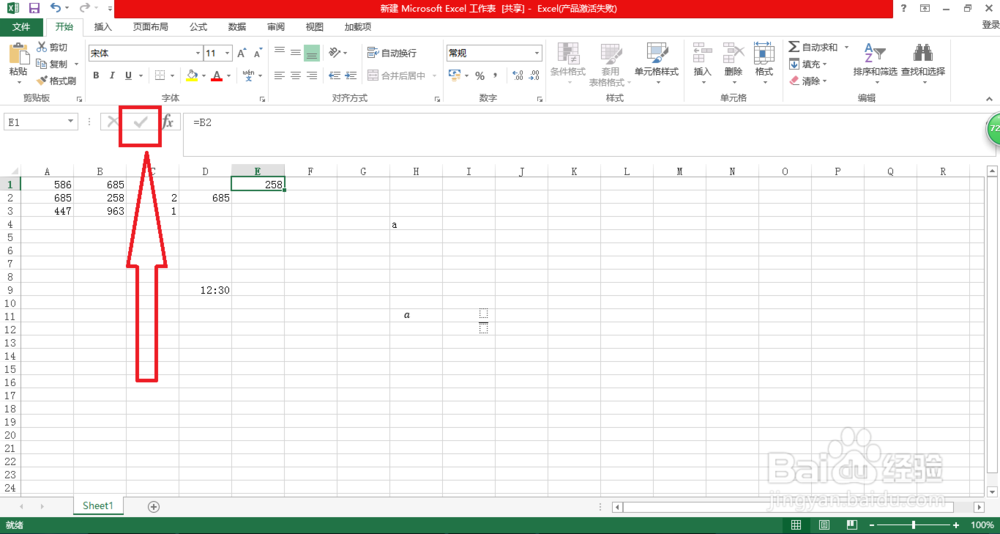Align text right
Image resolution: width=1000 pixels, height=534 pixels.
311,75
